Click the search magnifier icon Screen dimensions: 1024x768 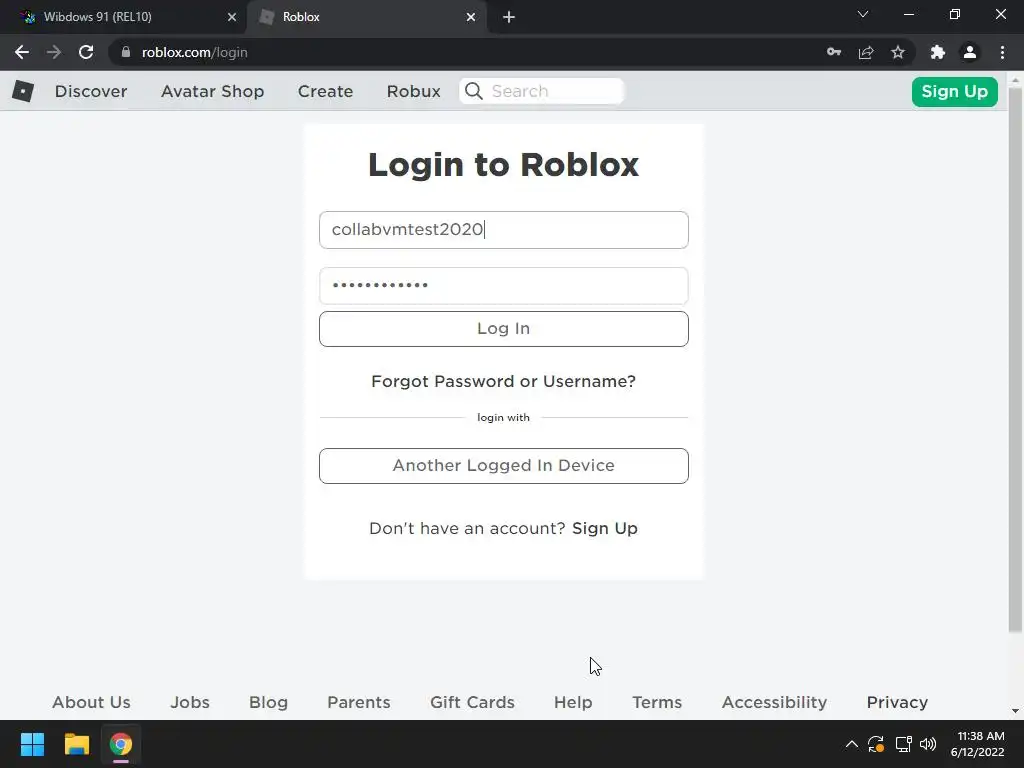point(474,91)
